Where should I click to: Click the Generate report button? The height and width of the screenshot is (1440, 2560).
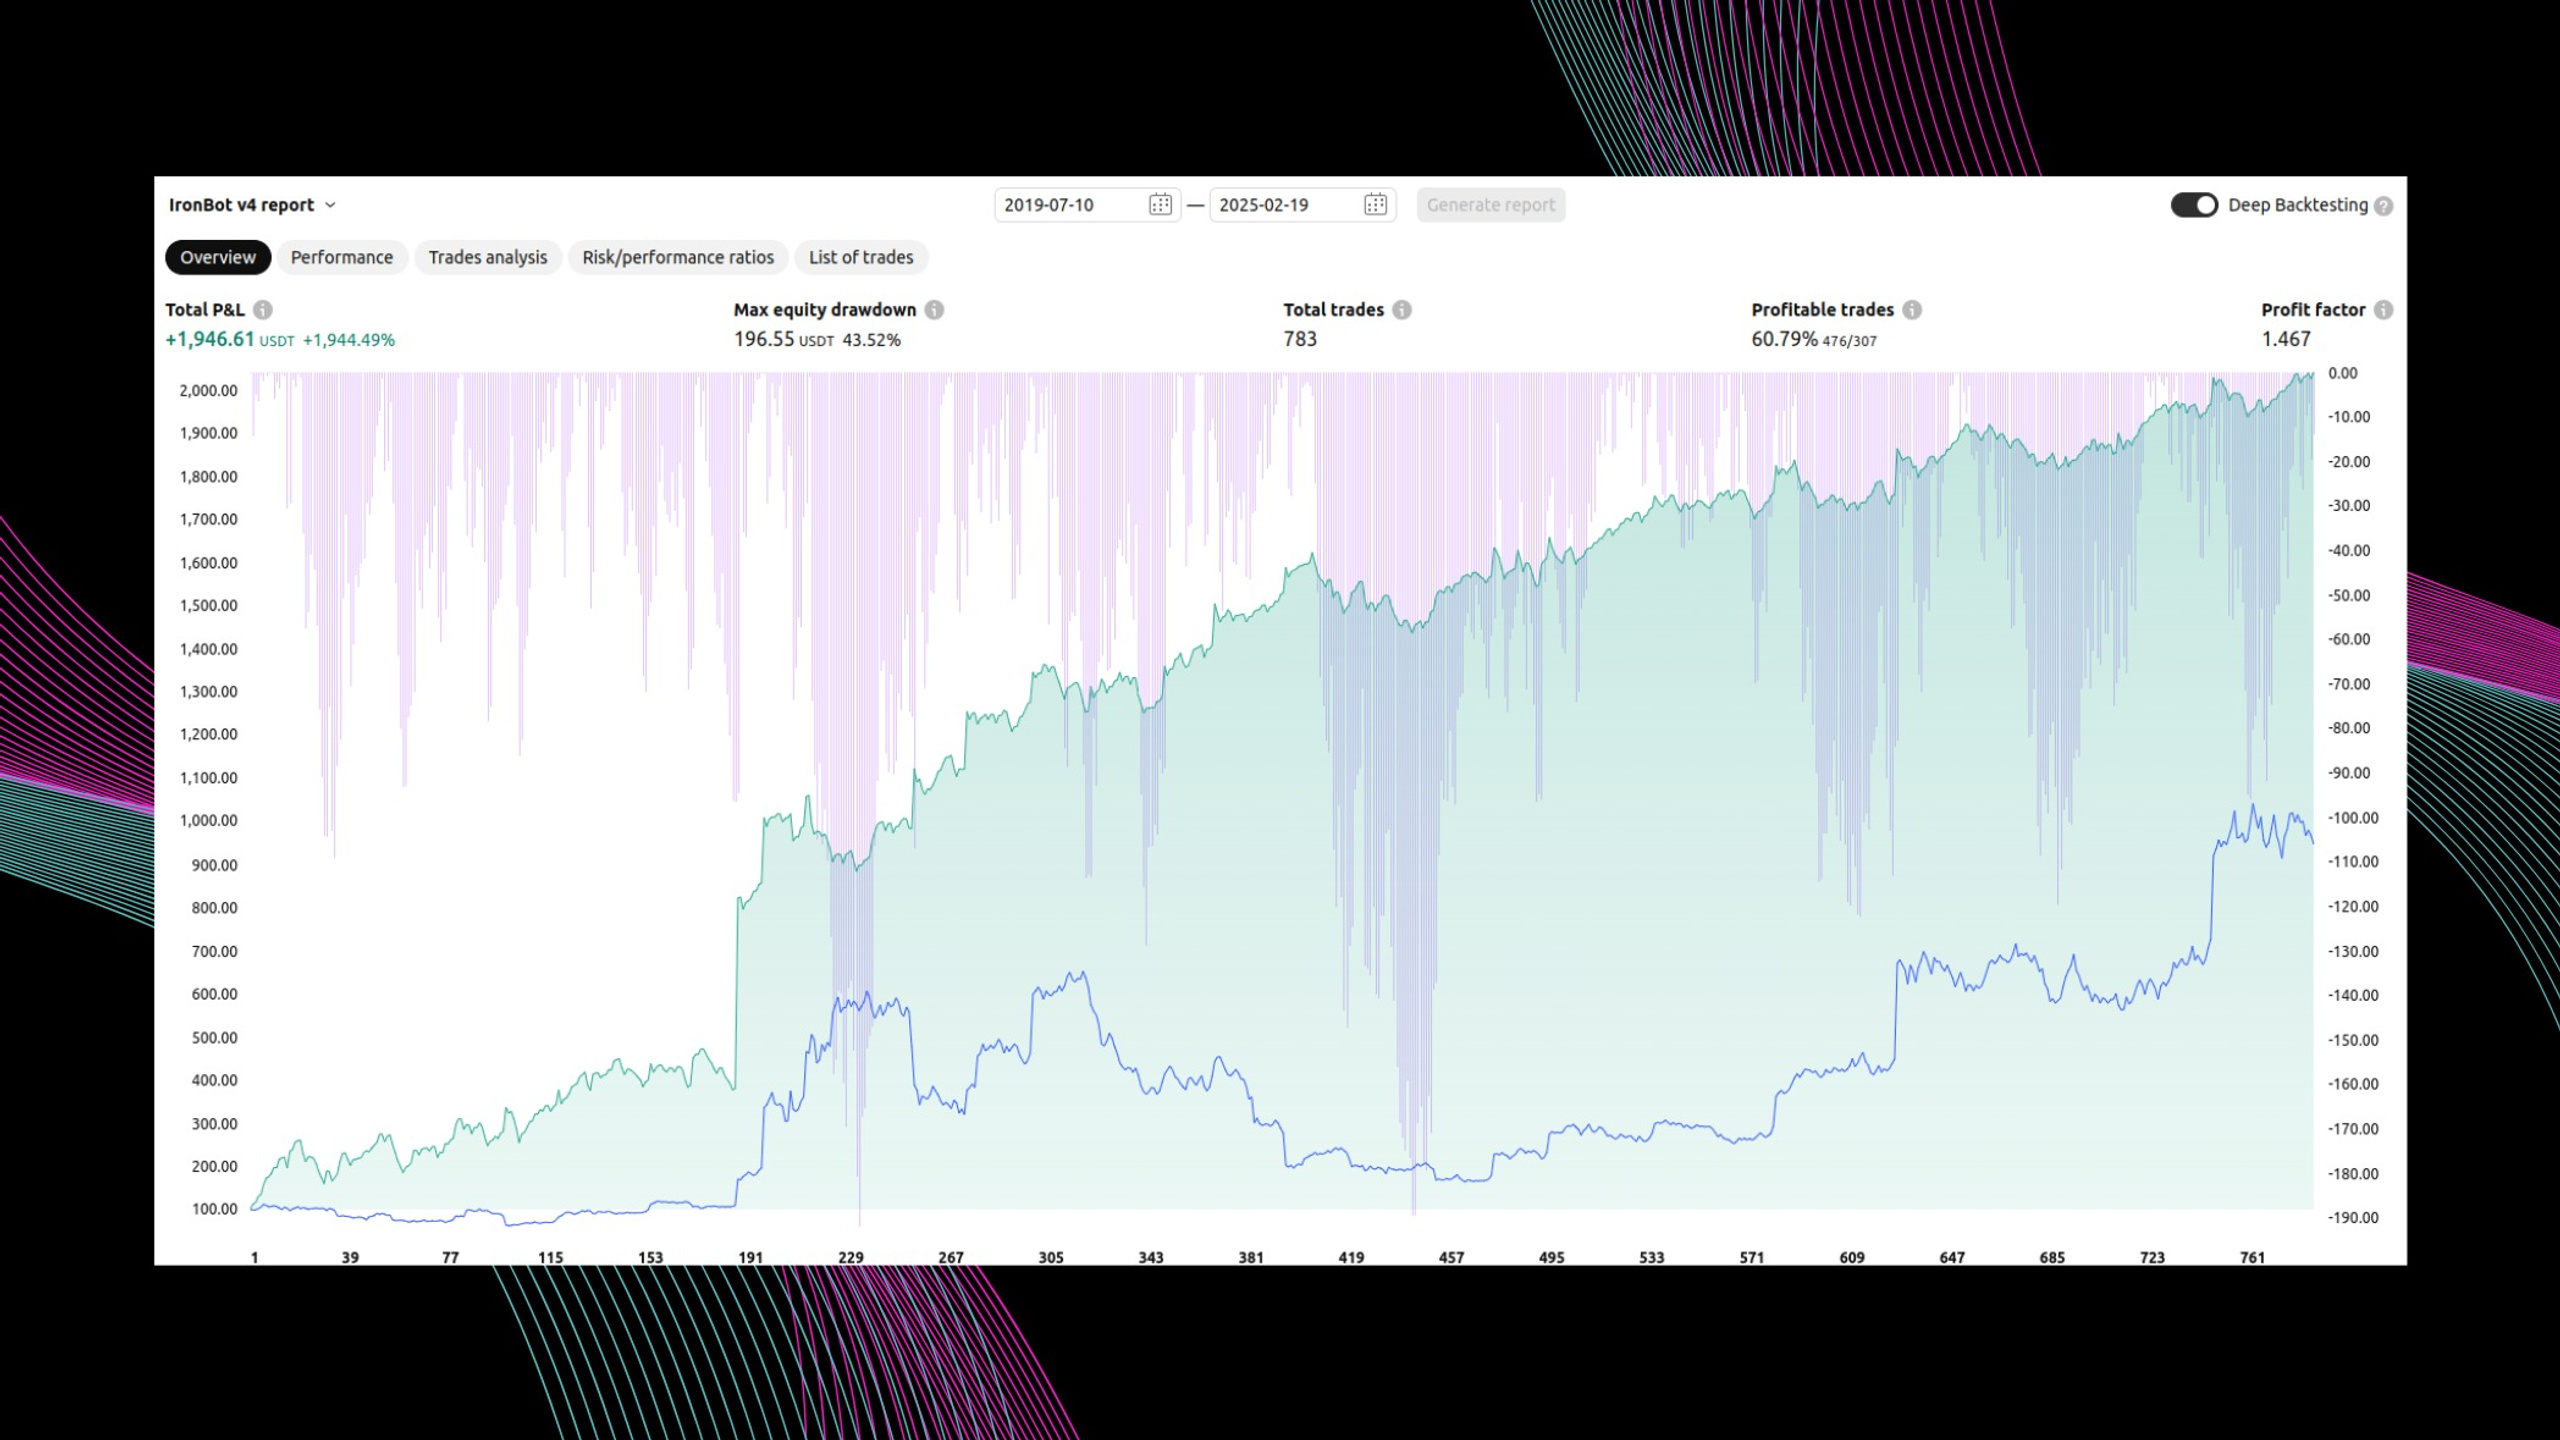1491,205
